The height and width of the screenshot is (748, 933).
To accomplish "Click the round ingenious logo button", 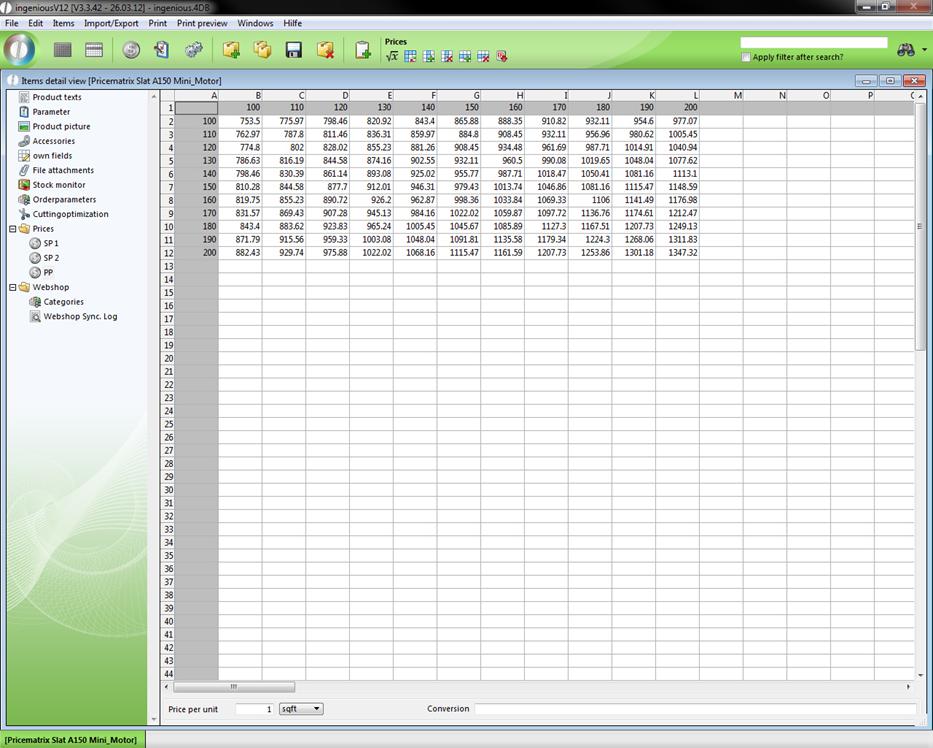I will click(x=20, y=50).
